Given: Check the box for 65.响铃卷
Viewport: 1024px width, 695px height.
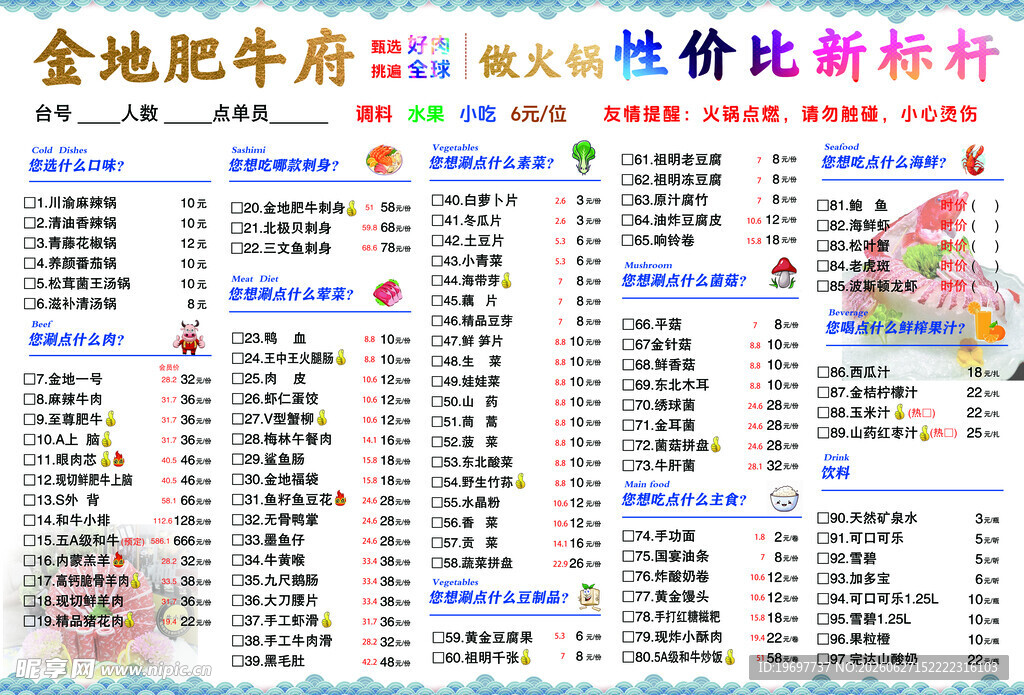Looking at the screenshot, I should [x=628, y=240].
